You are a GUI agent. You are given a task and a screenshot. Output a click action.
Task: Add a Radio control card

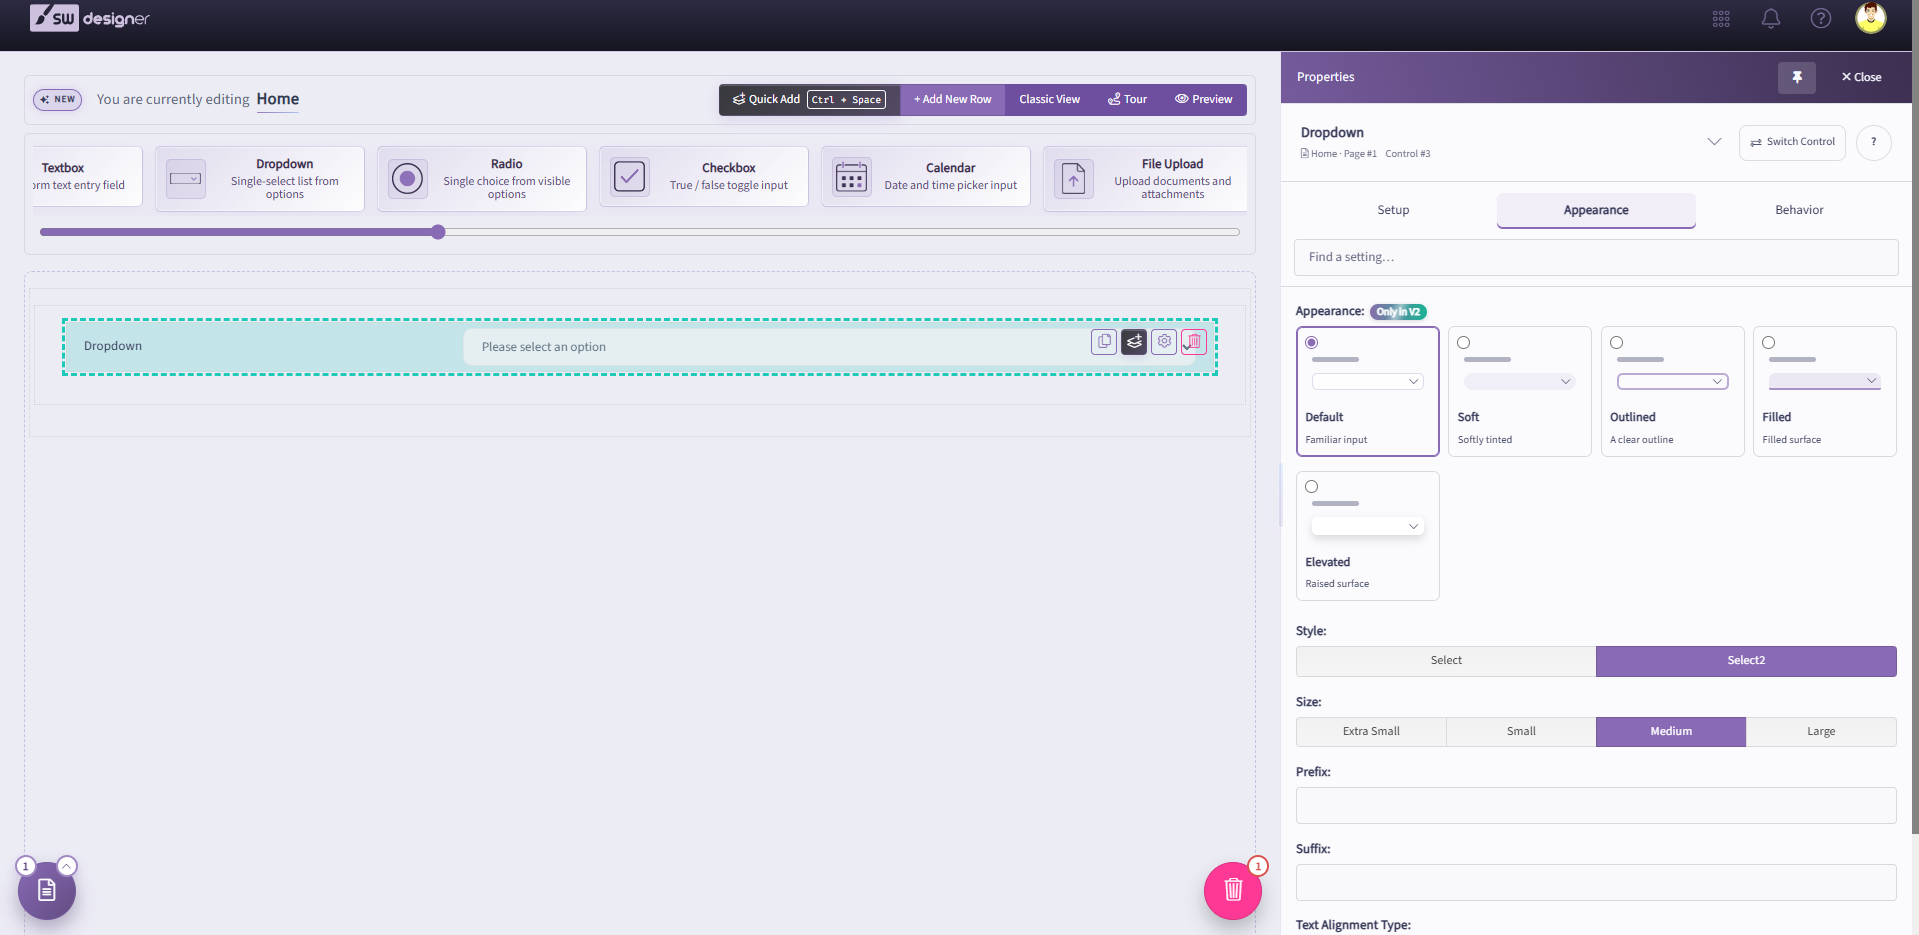click(x=482, y=178)
